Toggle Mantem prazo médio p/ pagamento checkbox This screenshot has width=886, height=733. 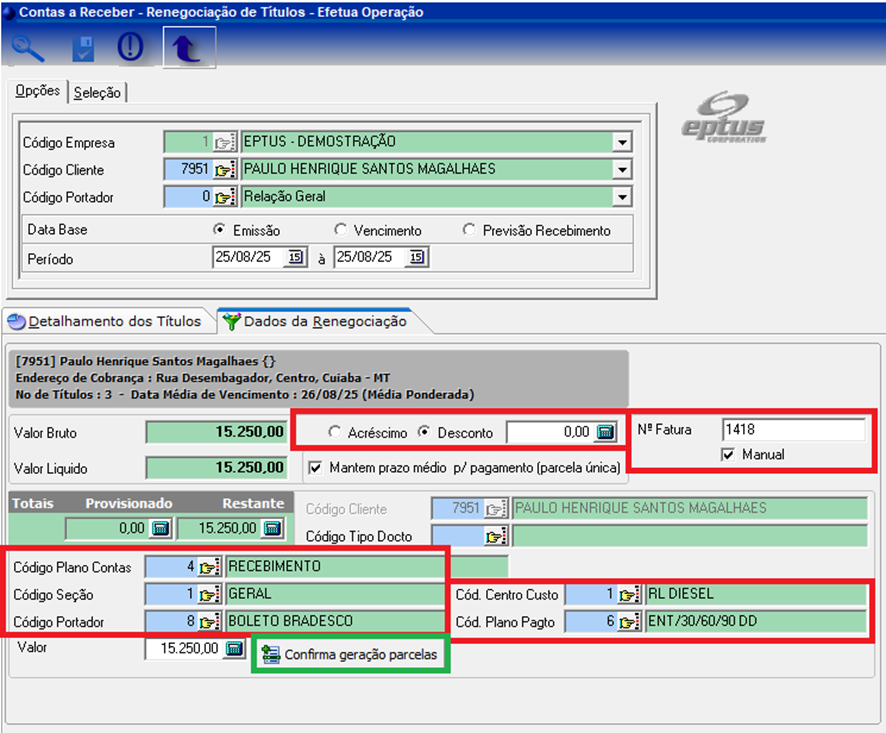tap(316, 467)
